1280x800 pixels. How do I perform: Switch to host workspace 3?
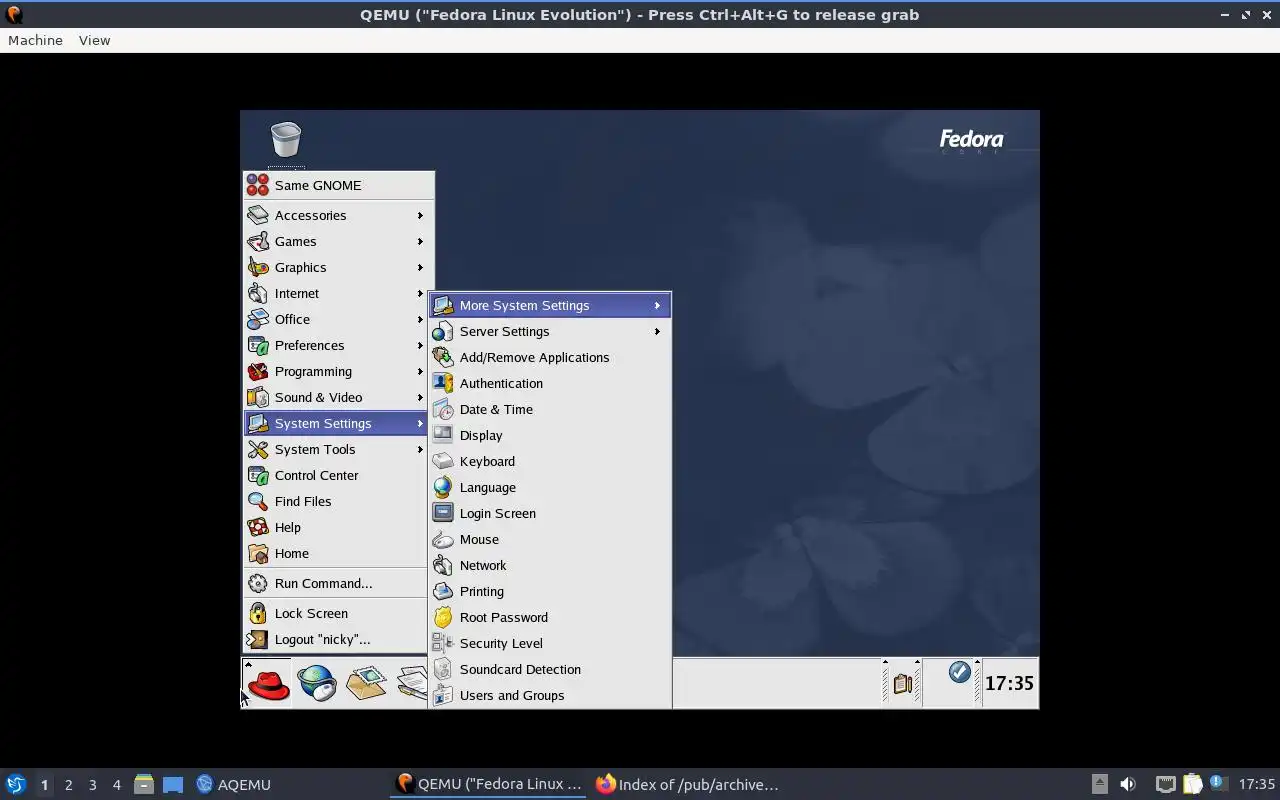tap(92, 785)
